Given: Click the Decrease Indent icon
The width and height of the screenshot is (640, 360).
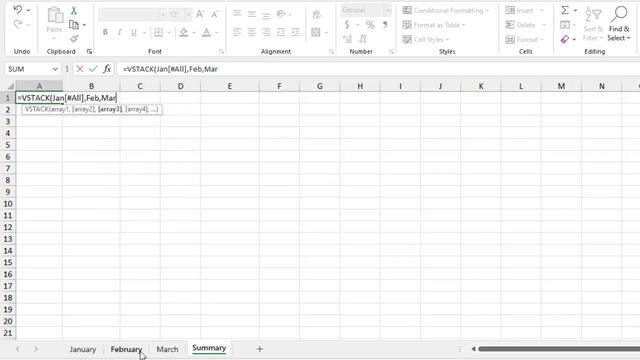Looking at the screenshot, I should 281,32.
